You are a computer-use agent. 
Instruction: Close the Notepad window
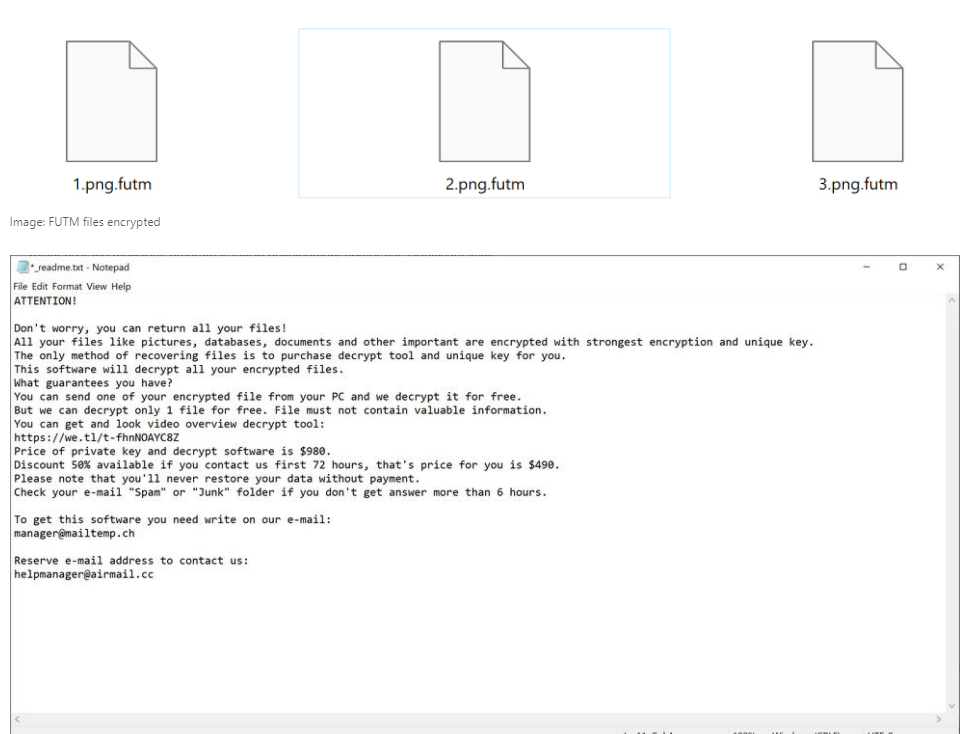click(x=940, y=267)
